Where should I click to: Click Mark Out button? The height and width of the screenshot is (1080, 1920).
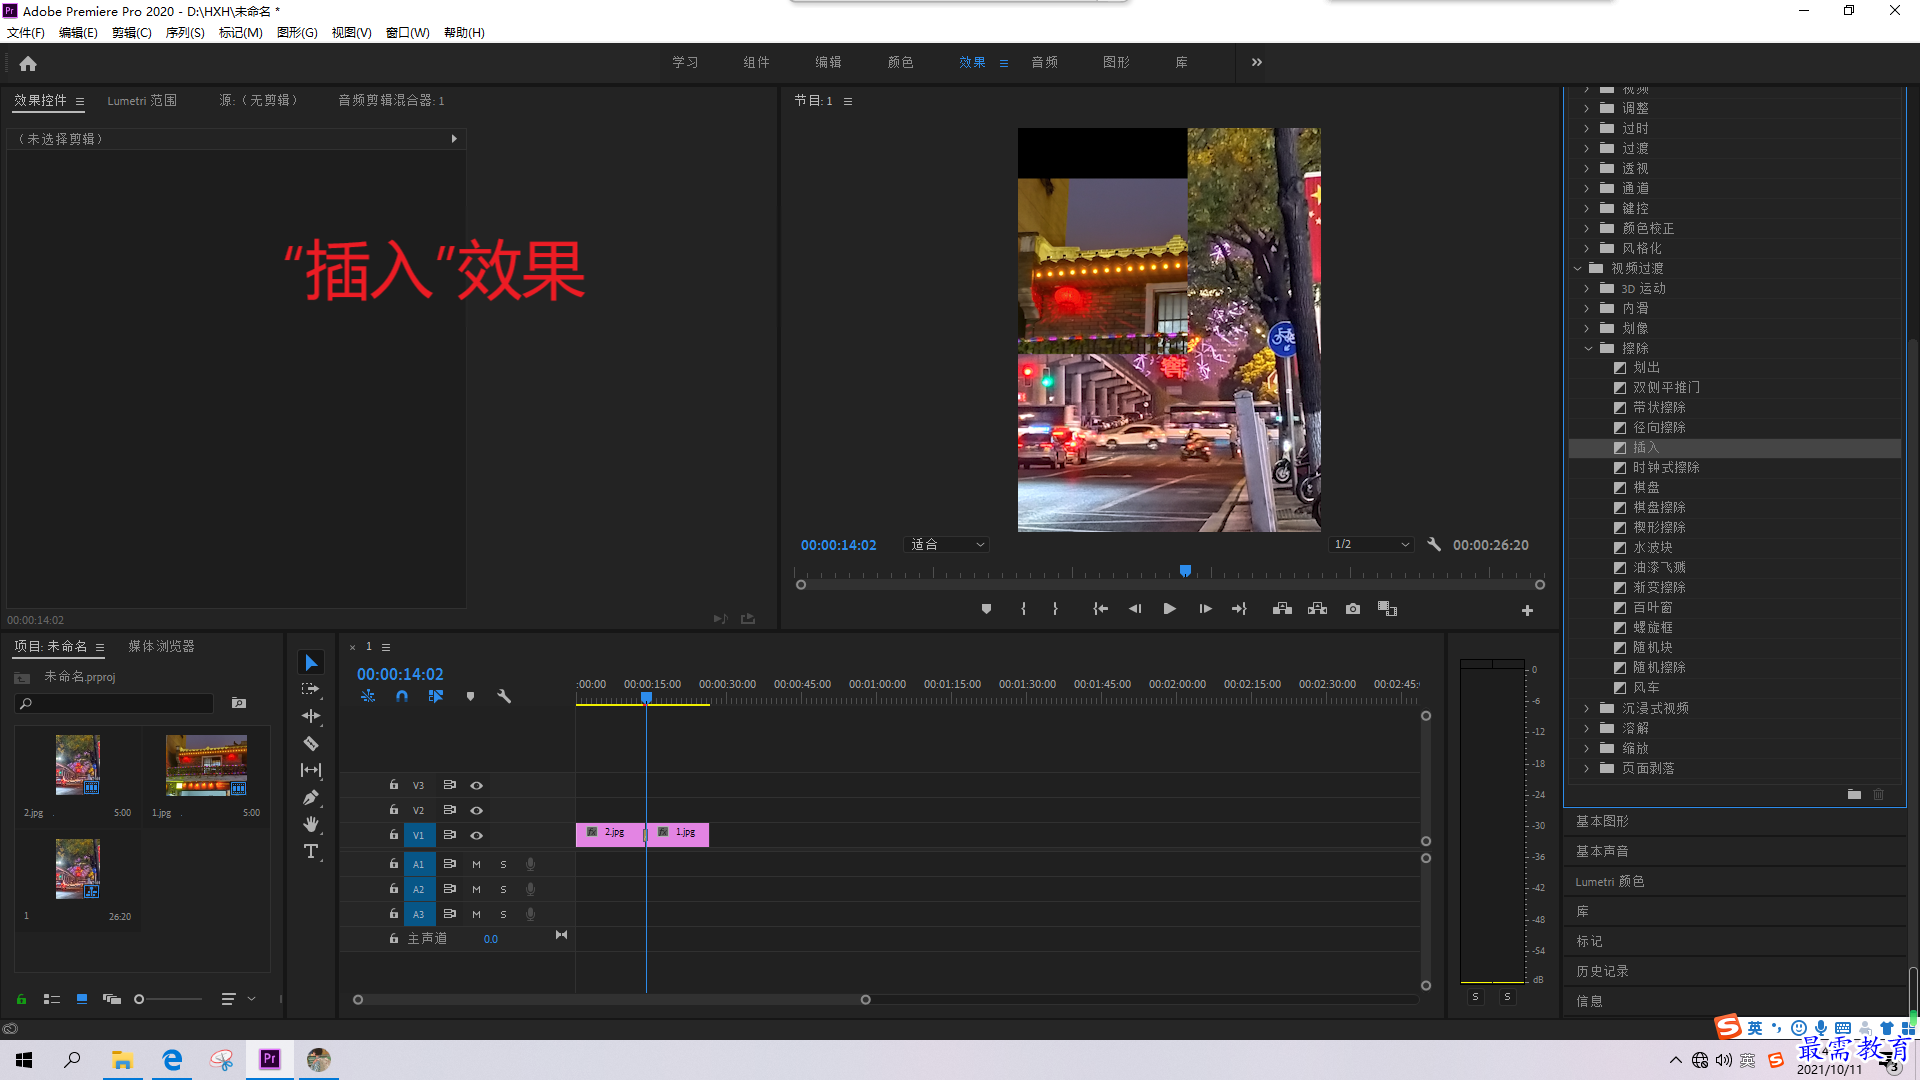coord(1055,609)
